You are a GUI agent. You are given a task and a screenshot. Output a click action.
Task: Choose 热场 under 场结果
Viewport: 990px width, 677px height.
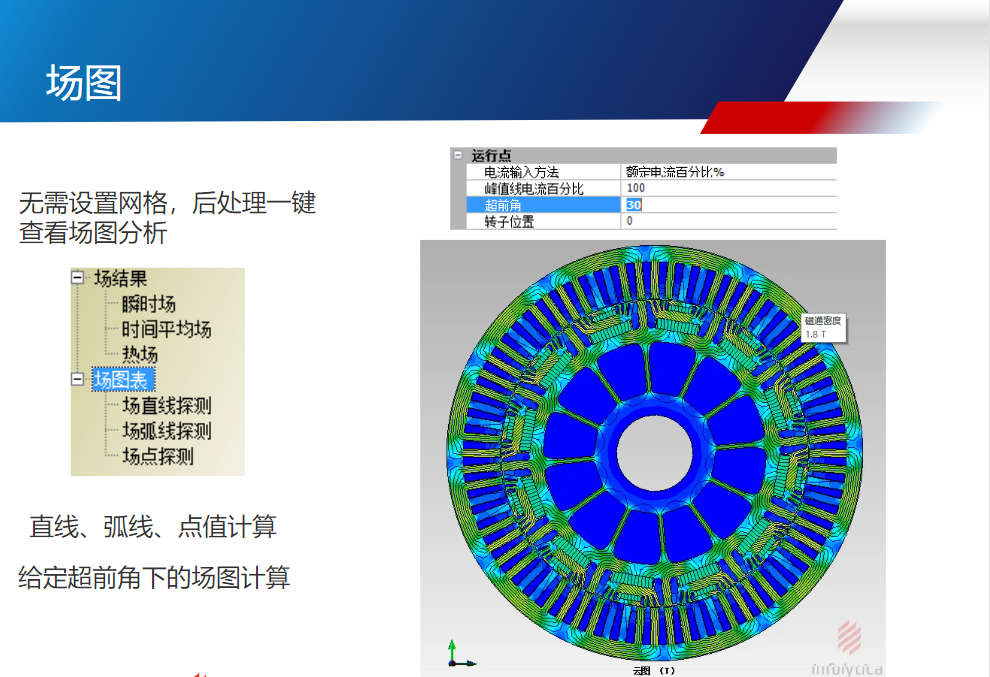tap(140, 354)
